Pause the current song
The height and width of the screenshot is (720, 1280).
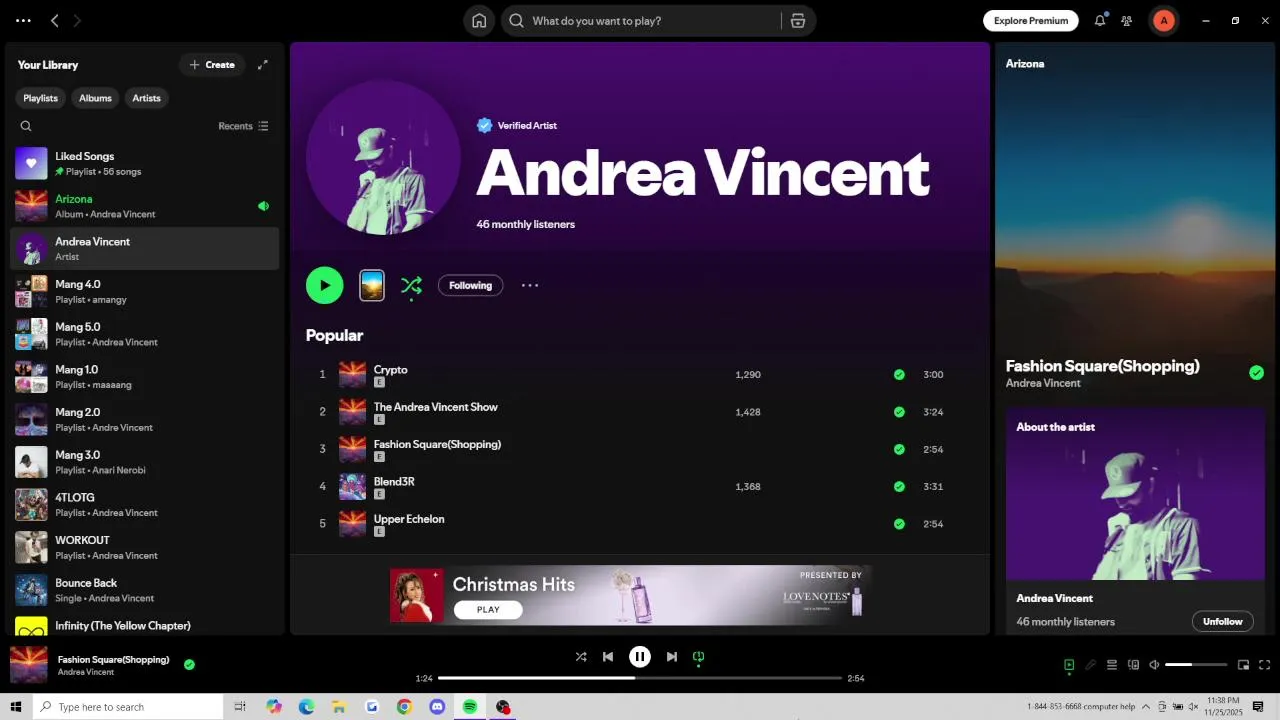coord(640,657)
